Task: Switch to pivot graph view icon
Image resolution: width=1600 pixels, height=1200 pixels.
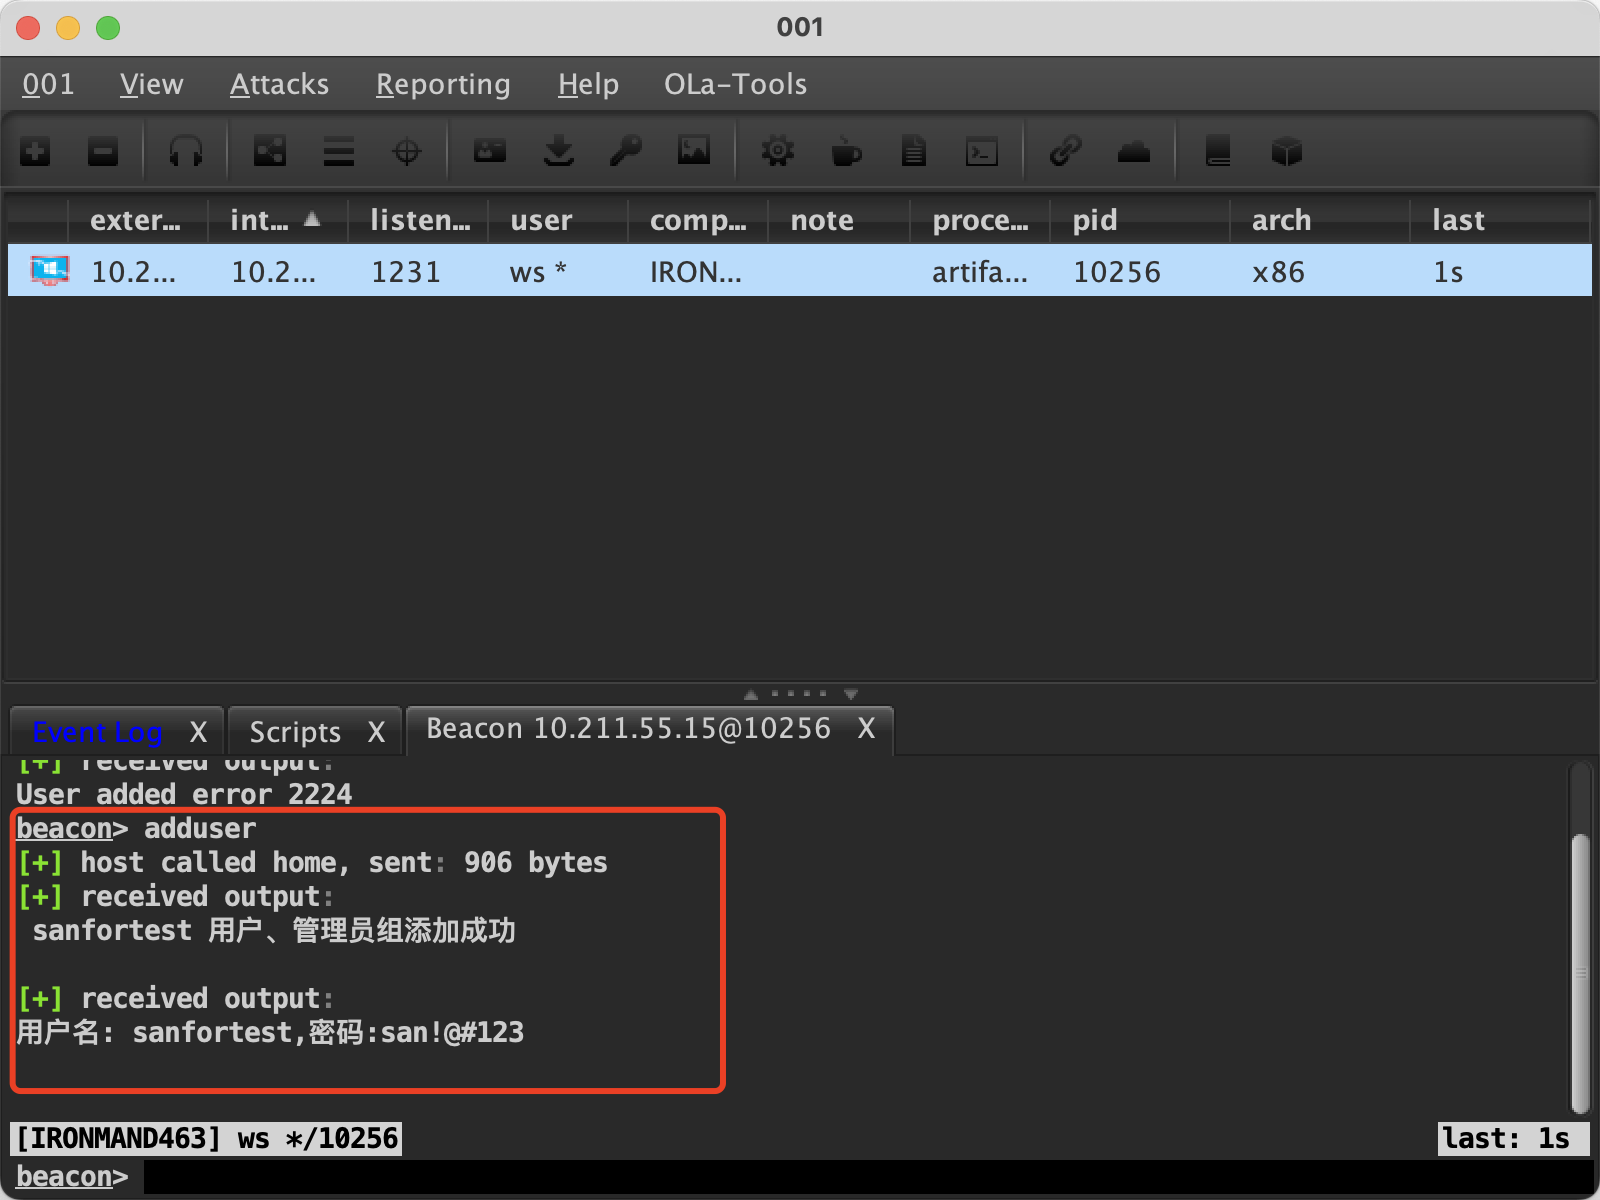Action: pos(270,152)
